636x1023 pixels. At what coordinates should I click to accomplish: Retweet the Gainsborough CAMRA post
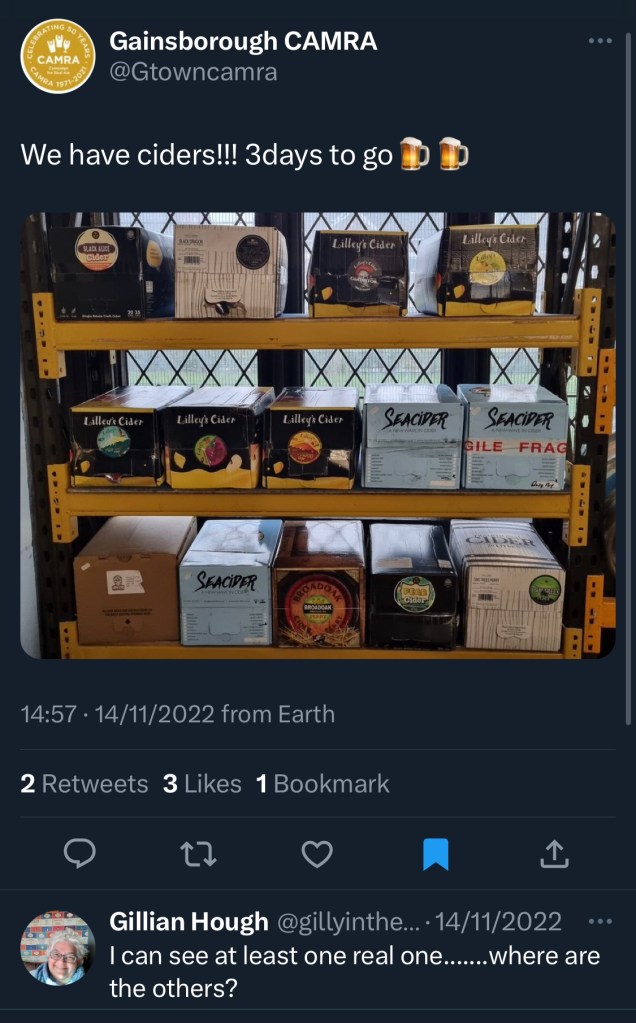coord(198,853)
